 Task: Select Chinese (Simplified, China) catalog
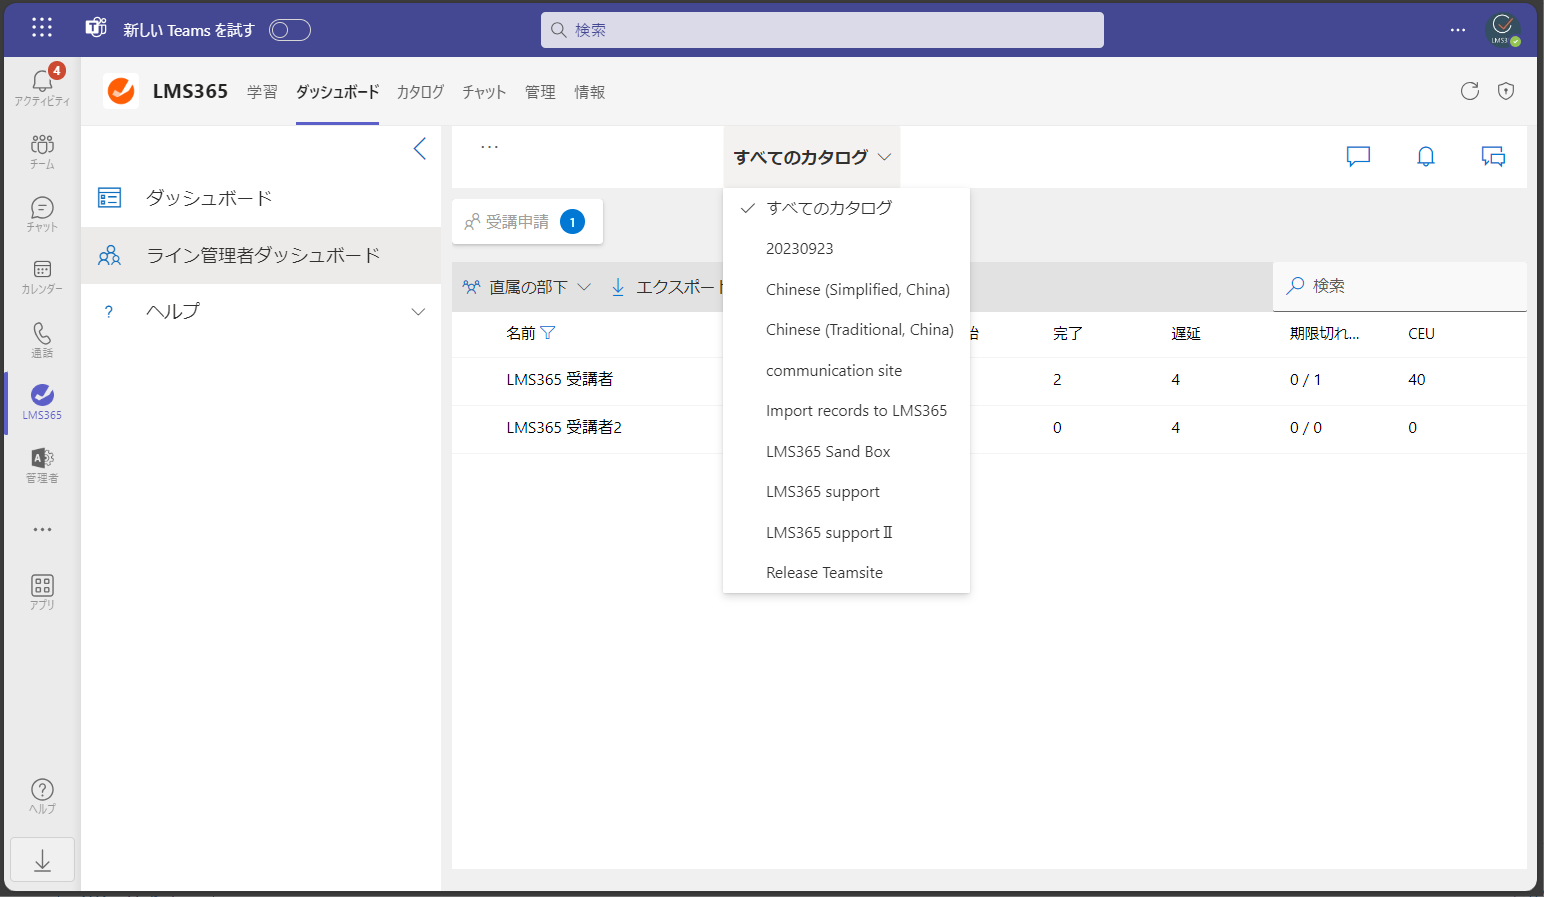(846, 289)
